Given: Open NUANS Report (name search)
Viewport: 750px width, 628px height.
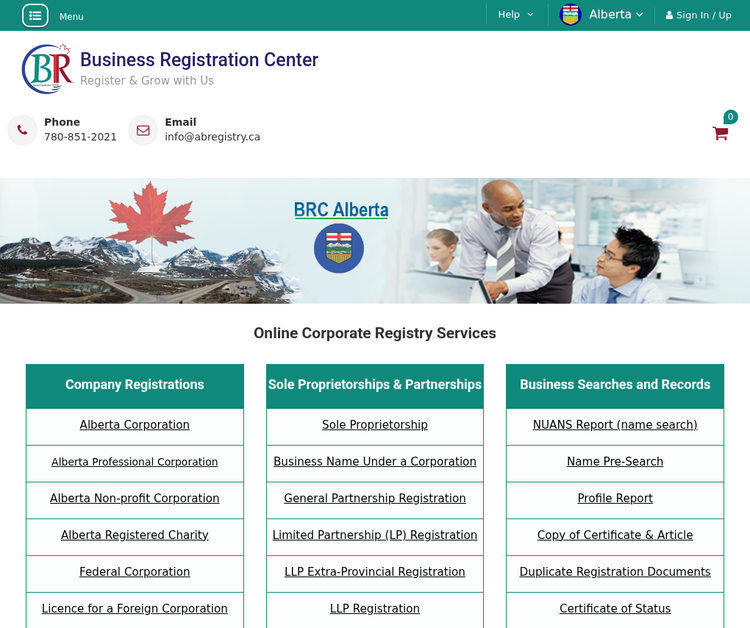Looking at the screenshot, I should 615,425.
